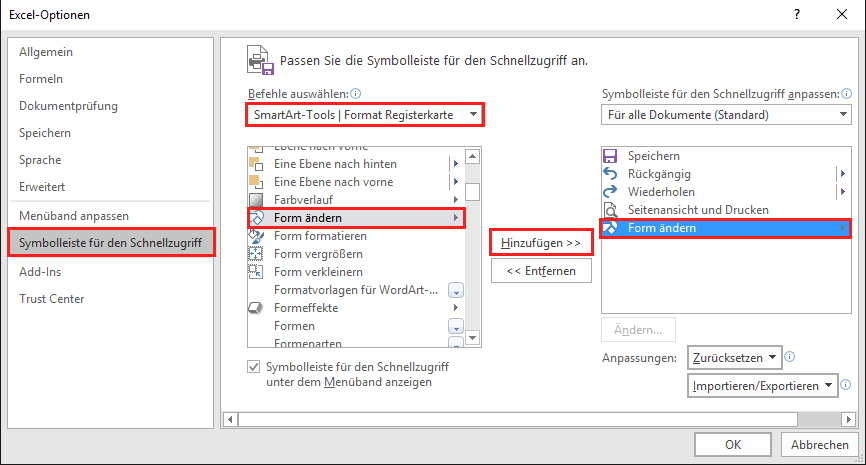Image resolution: width=866 pixels, height=465 pixels.
Task: Select the Seitenansicht und Drucken icon
Action: (610, 210)
